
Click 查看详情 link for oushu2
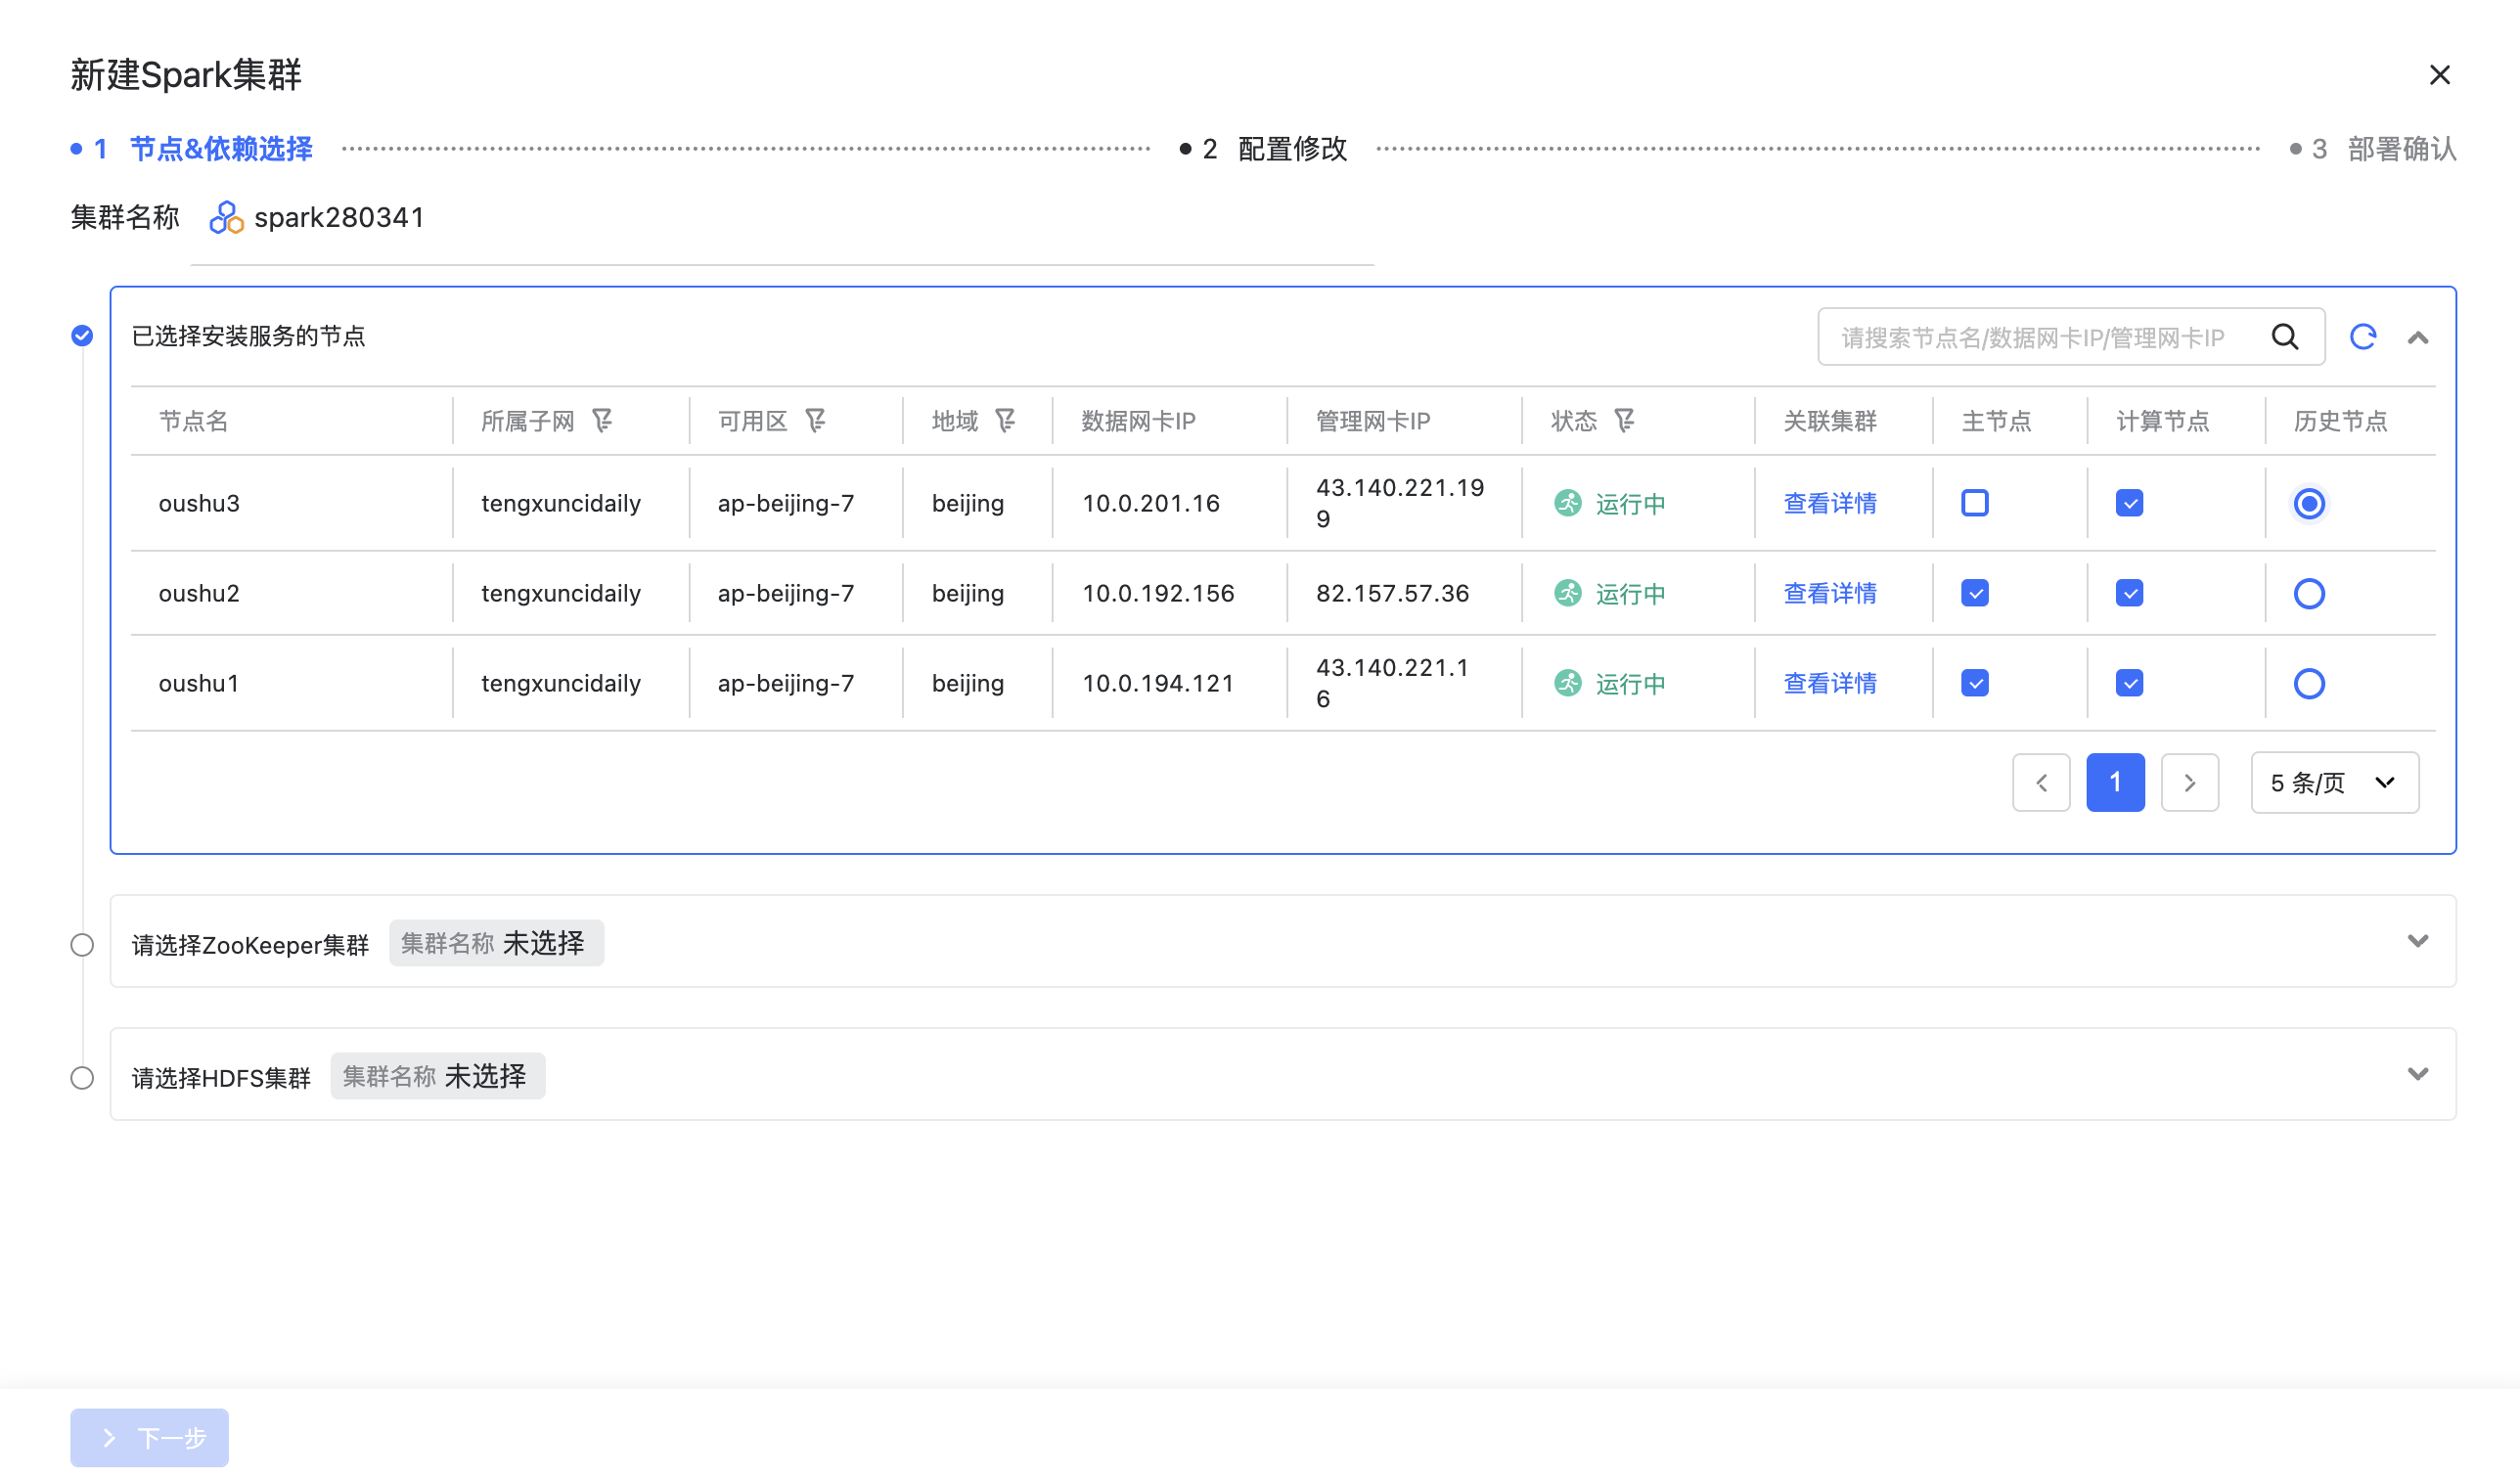[x=1830, y=593]
